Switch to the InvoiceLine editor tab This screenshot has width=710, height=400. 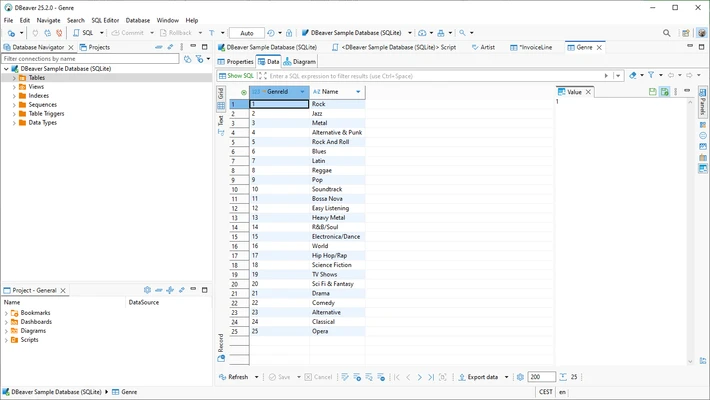531,47
